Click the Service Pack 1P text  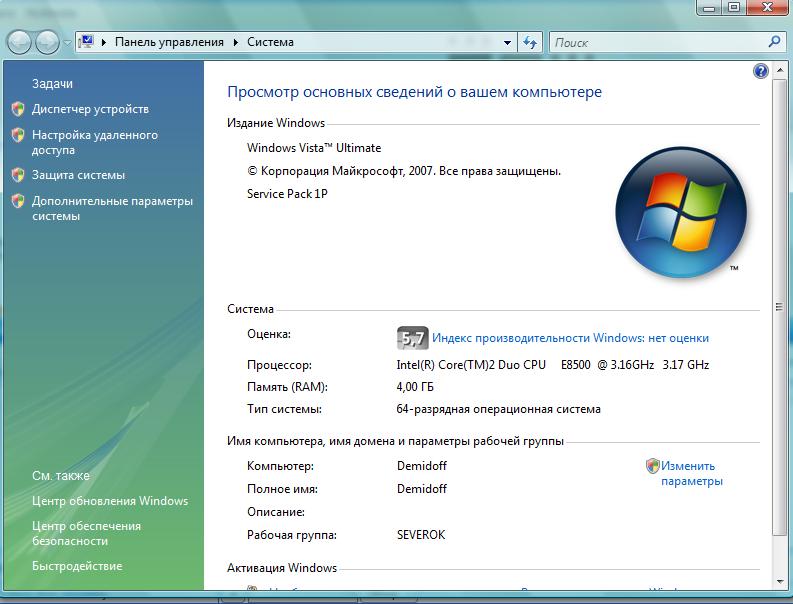click(x=287, y=194)
